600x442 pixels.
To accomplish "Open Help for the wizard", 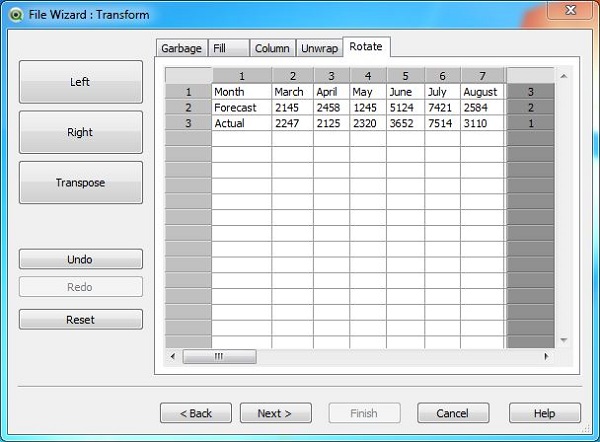I will click(544, 413).
